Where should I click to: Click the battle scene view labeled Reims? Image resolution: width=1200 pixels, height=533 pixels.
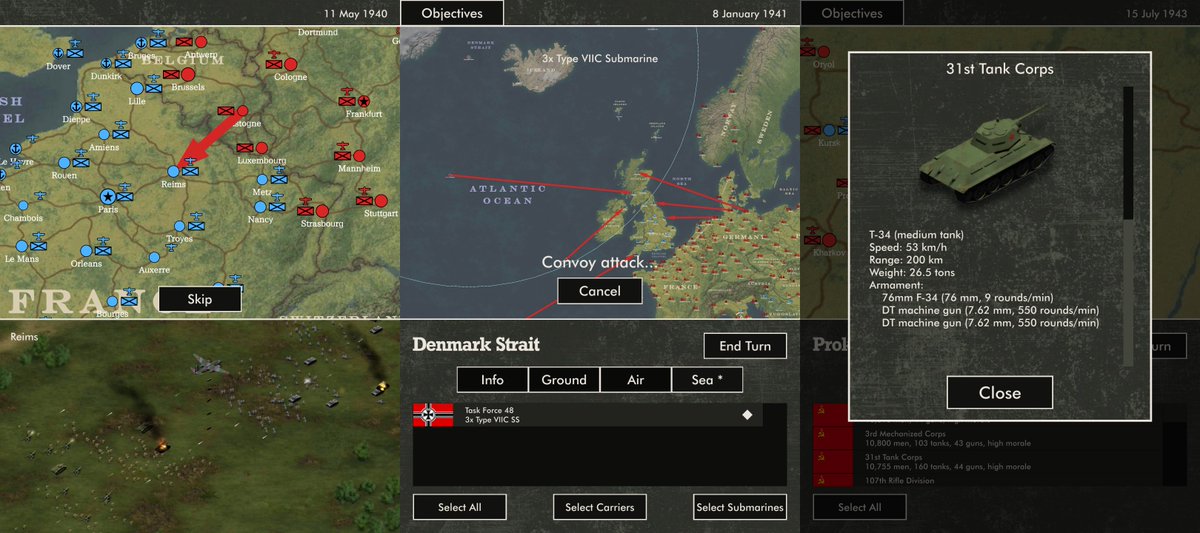tap(200, 427)
